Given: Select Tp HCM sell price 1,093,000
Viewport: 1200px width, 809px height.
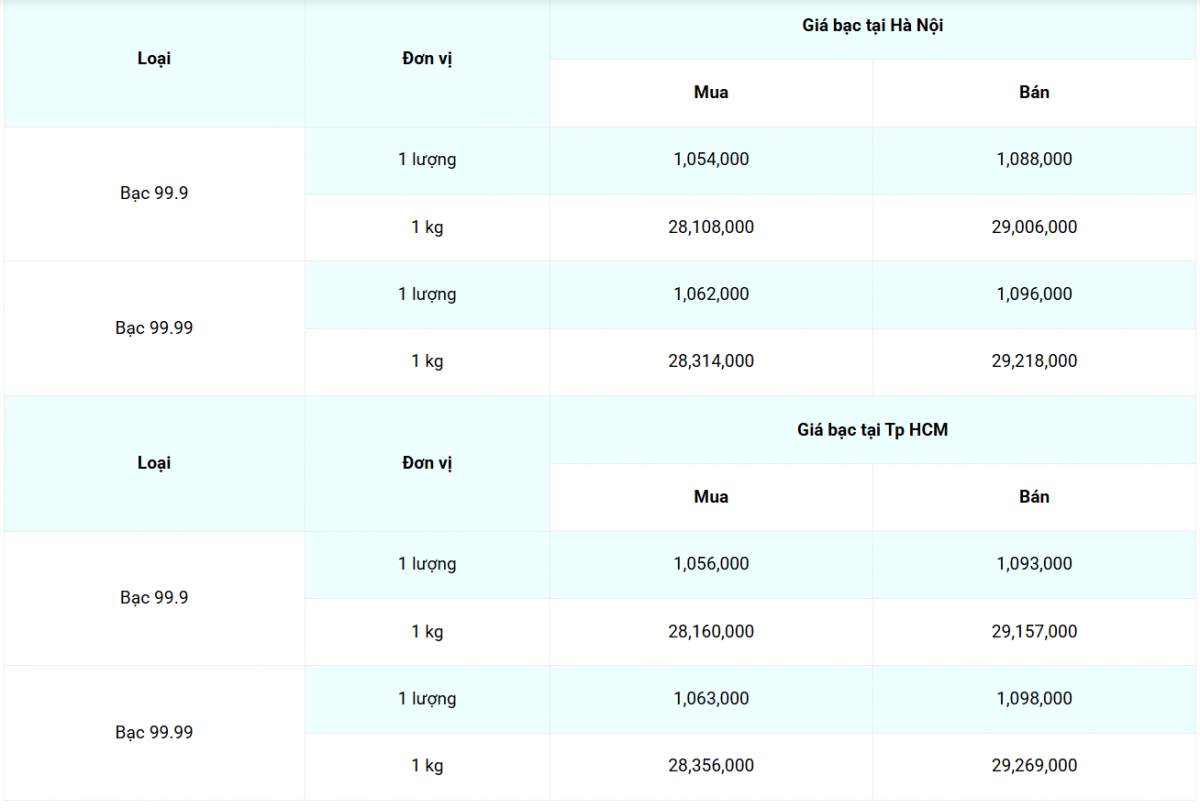Looking at the screenshot, I should click(1034, 564).
